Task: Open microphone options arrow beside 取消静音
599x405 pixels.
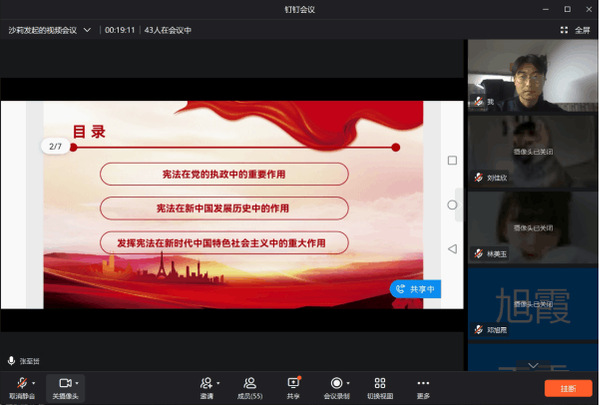Action: (34, 383)
